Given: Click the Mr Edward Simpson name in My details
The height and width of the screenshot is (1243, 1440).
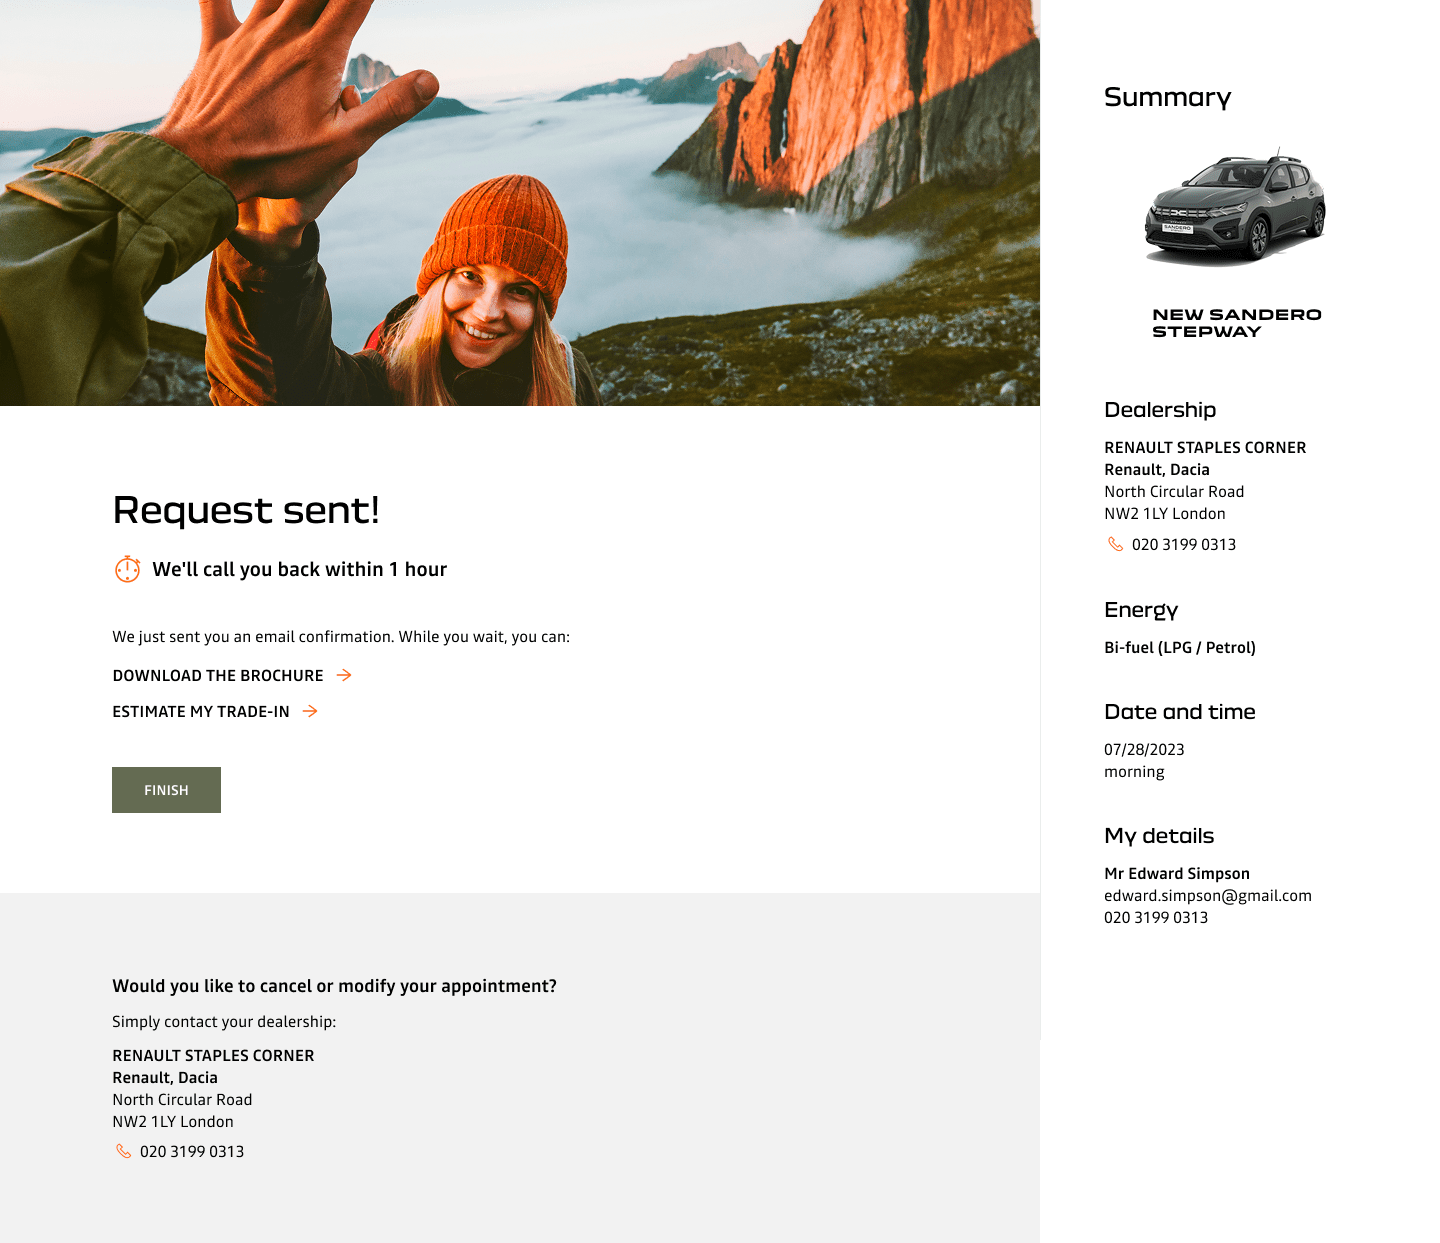Looking at the screenshot, I should point(1177,874).
